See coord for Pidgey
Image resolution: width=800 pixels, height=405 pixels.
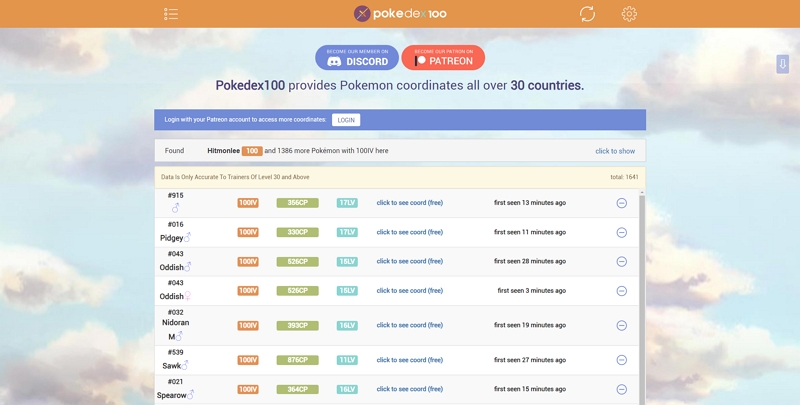coord(410,232)
